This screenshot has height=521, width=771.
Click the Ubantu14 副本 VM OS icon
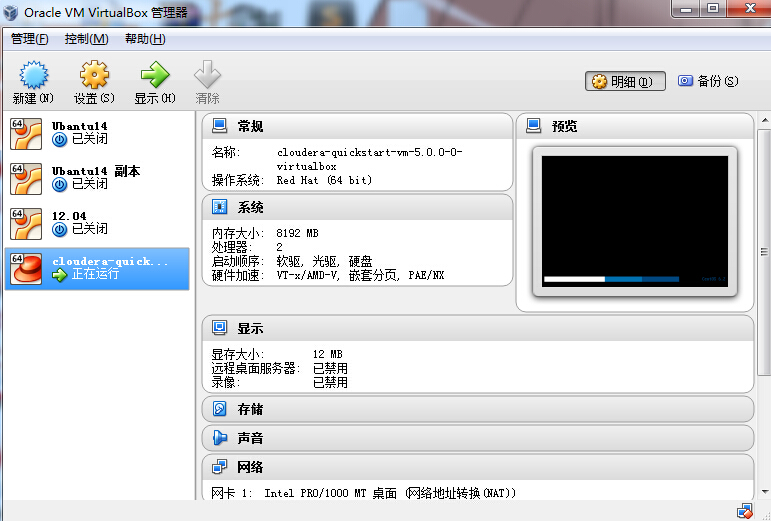pyautogui.click(x=26, y=179)
